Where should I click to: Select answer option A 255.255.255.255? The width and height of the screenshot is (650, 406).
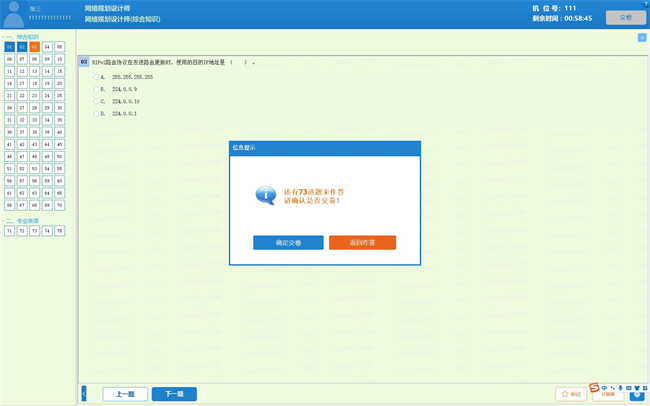click(x=97, y=77)
